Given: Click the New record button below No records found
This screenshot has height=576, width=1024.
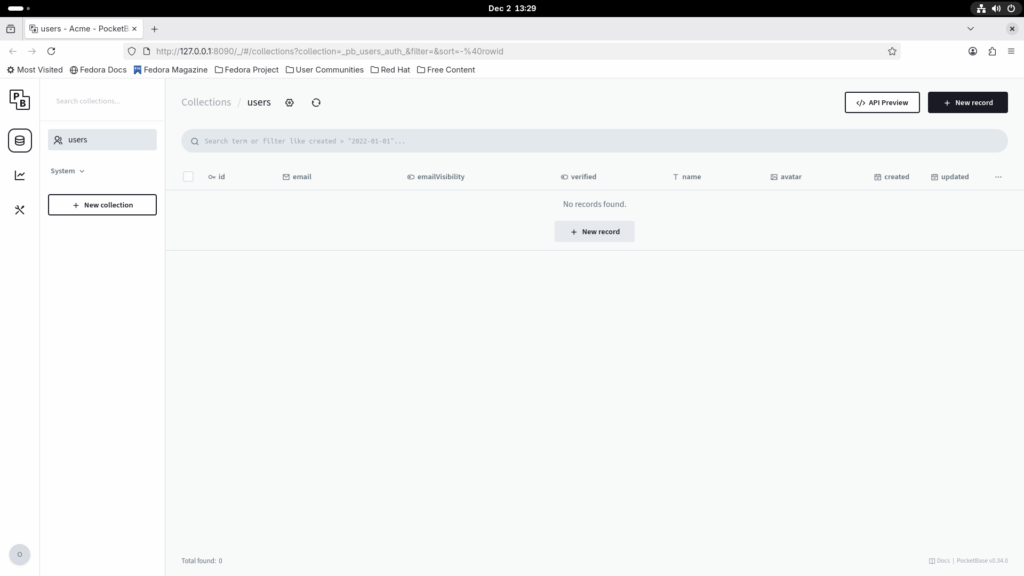Looking at the screenshot, I should click(594, 232).
